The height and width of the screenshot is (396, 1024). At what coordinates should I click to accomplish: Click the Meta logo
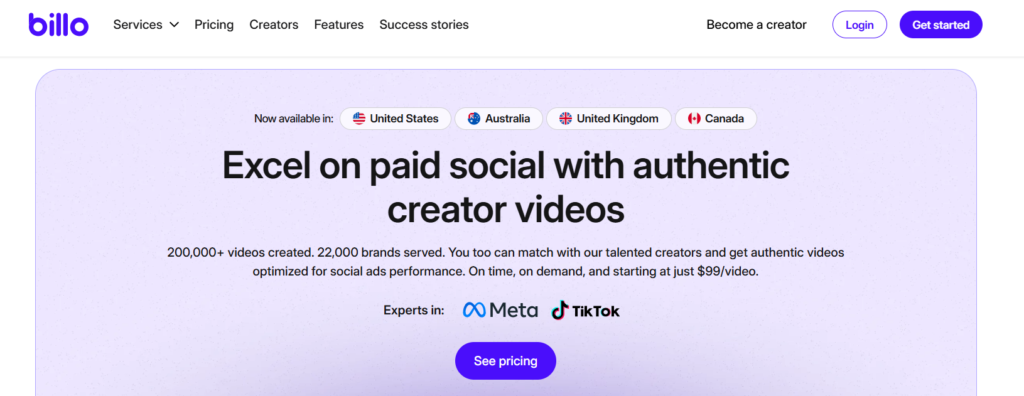point(500,310)
